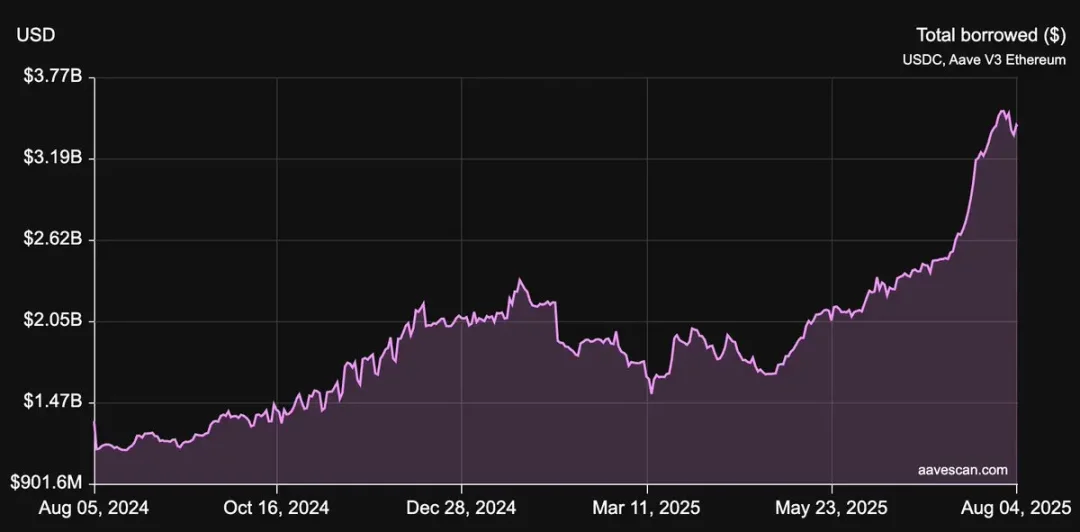This screenshot has height=532, width=1080.
Task: Click the "USDC, Aave V3 Ethereum" subtitle
Action: click(x=983, y=60)
